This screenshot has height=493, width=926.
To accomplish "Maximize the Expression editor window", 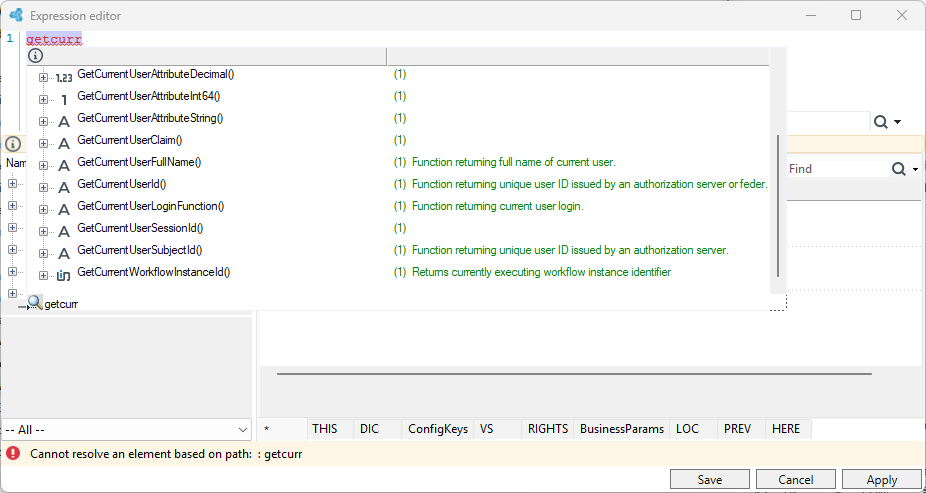I will 856,15.
